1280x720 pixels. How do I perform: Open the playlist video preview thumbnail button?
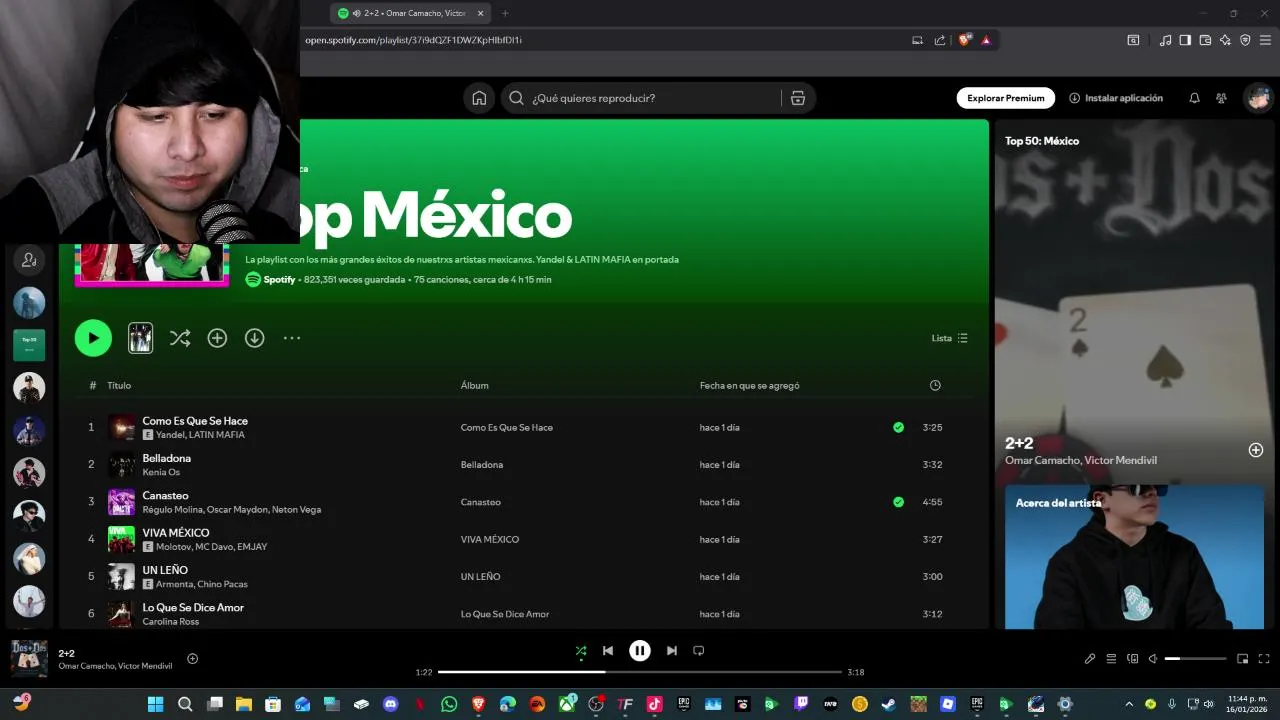(x=141, y=338)
